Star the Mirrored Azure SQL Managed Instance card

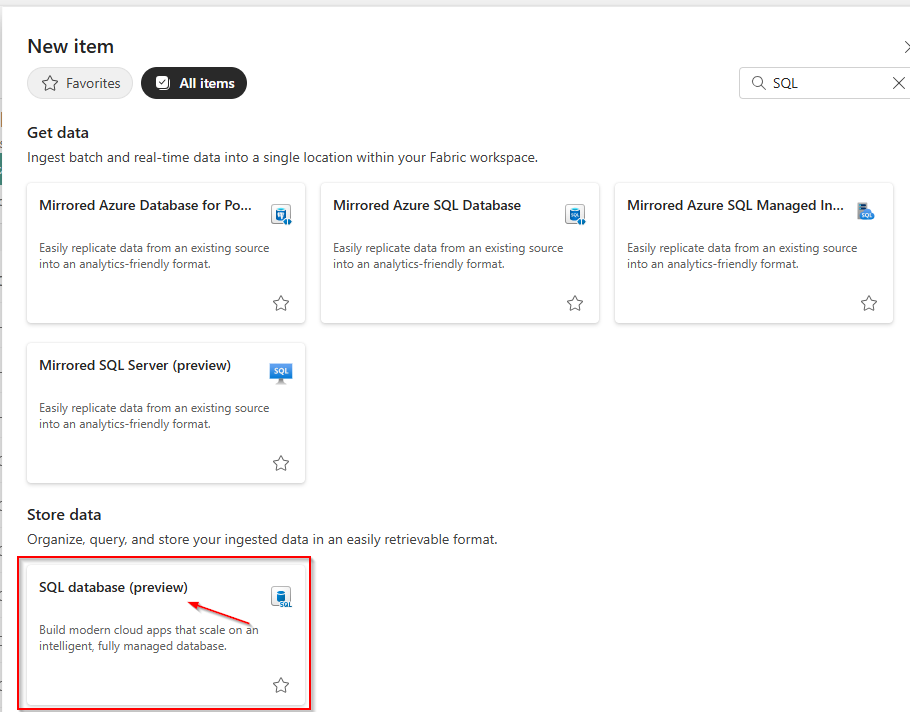[869, 303]
